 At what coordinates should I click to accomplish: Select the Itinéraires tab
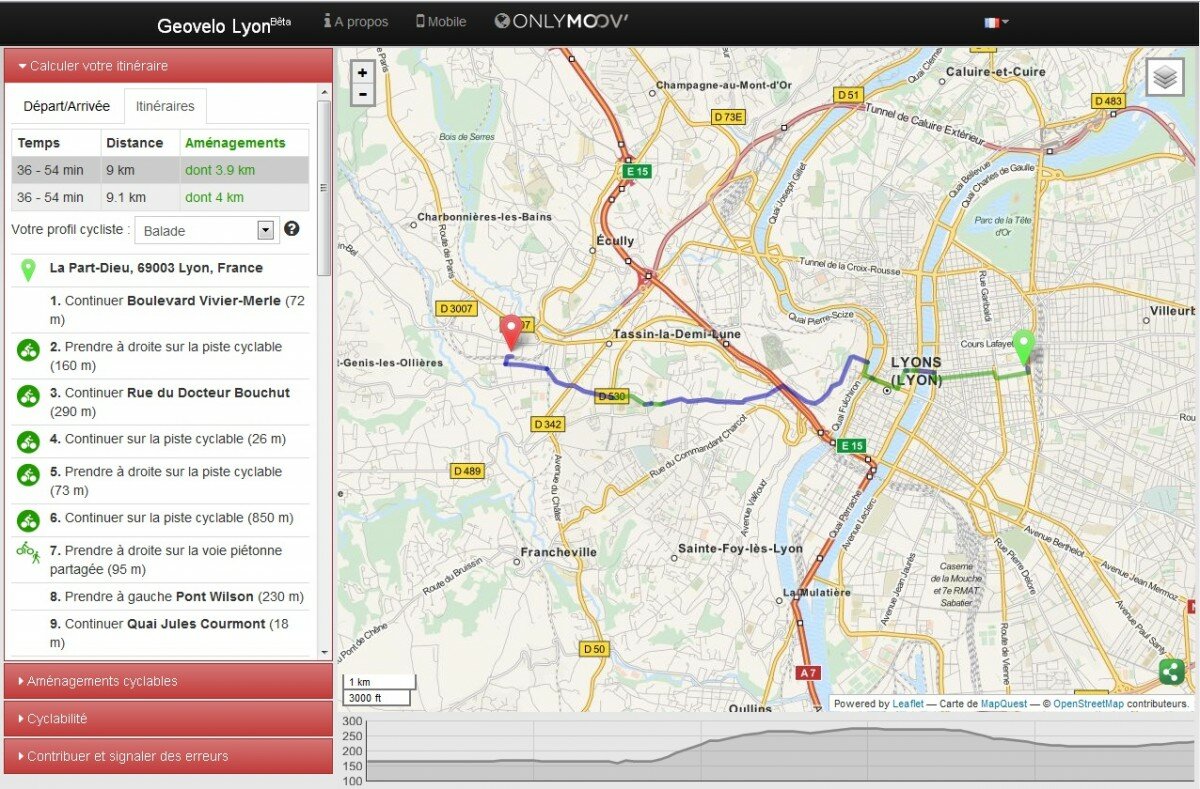pos(165,106)
